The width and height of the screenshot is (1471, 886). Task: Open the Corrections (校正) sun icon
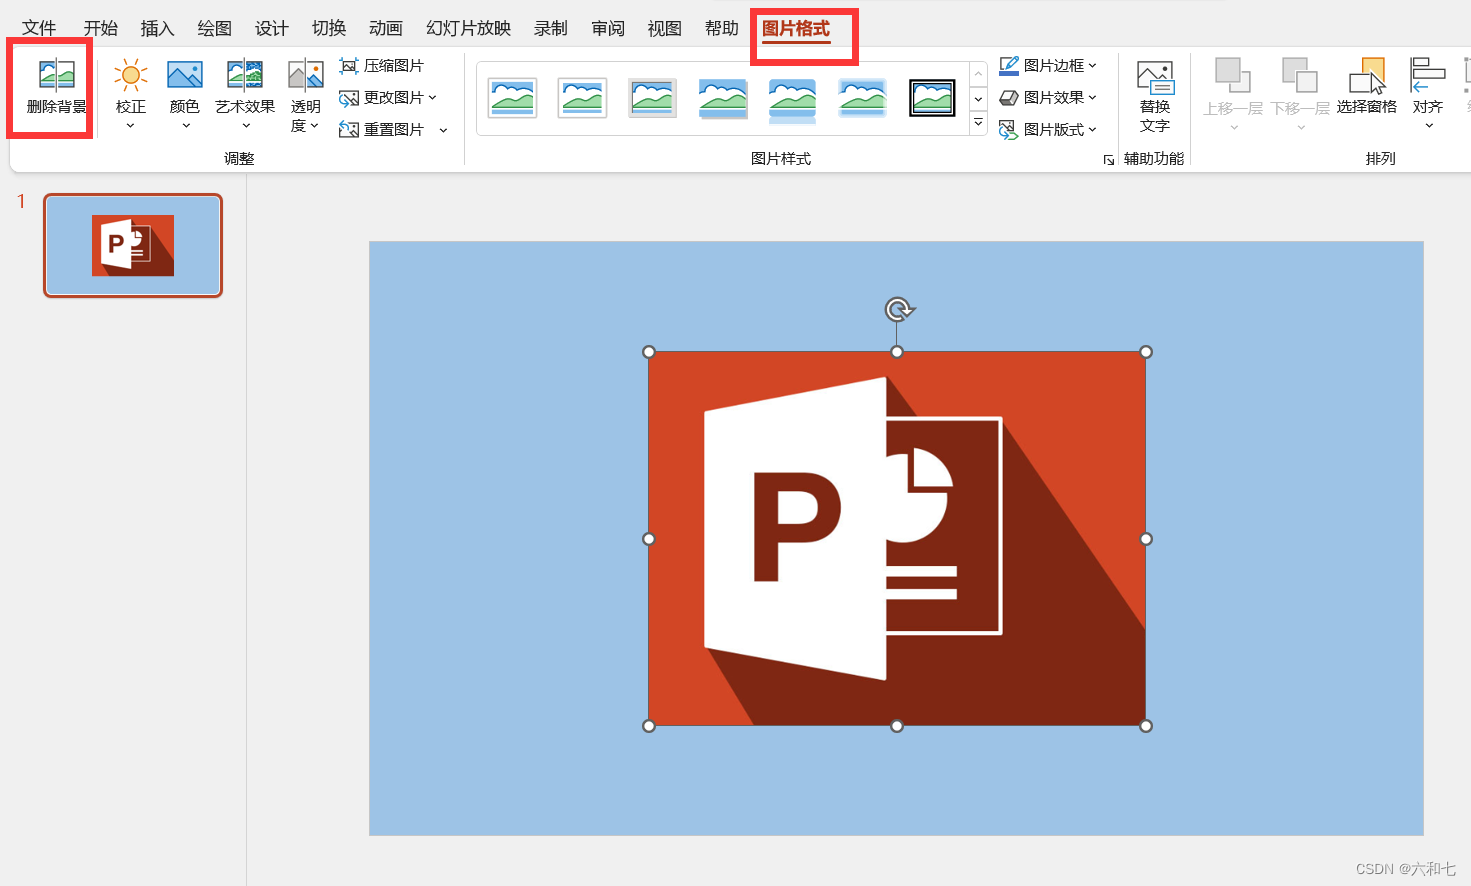pos(131,75)
